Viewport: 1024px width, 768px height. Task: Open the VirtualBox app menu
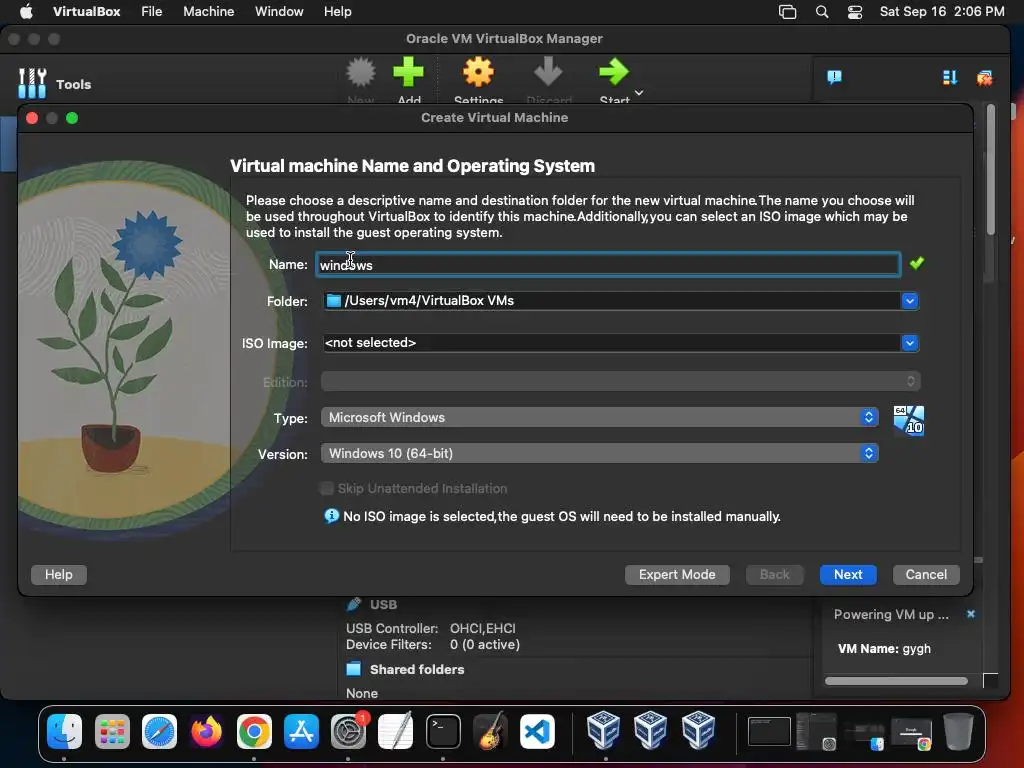click(x=86, y=12)
